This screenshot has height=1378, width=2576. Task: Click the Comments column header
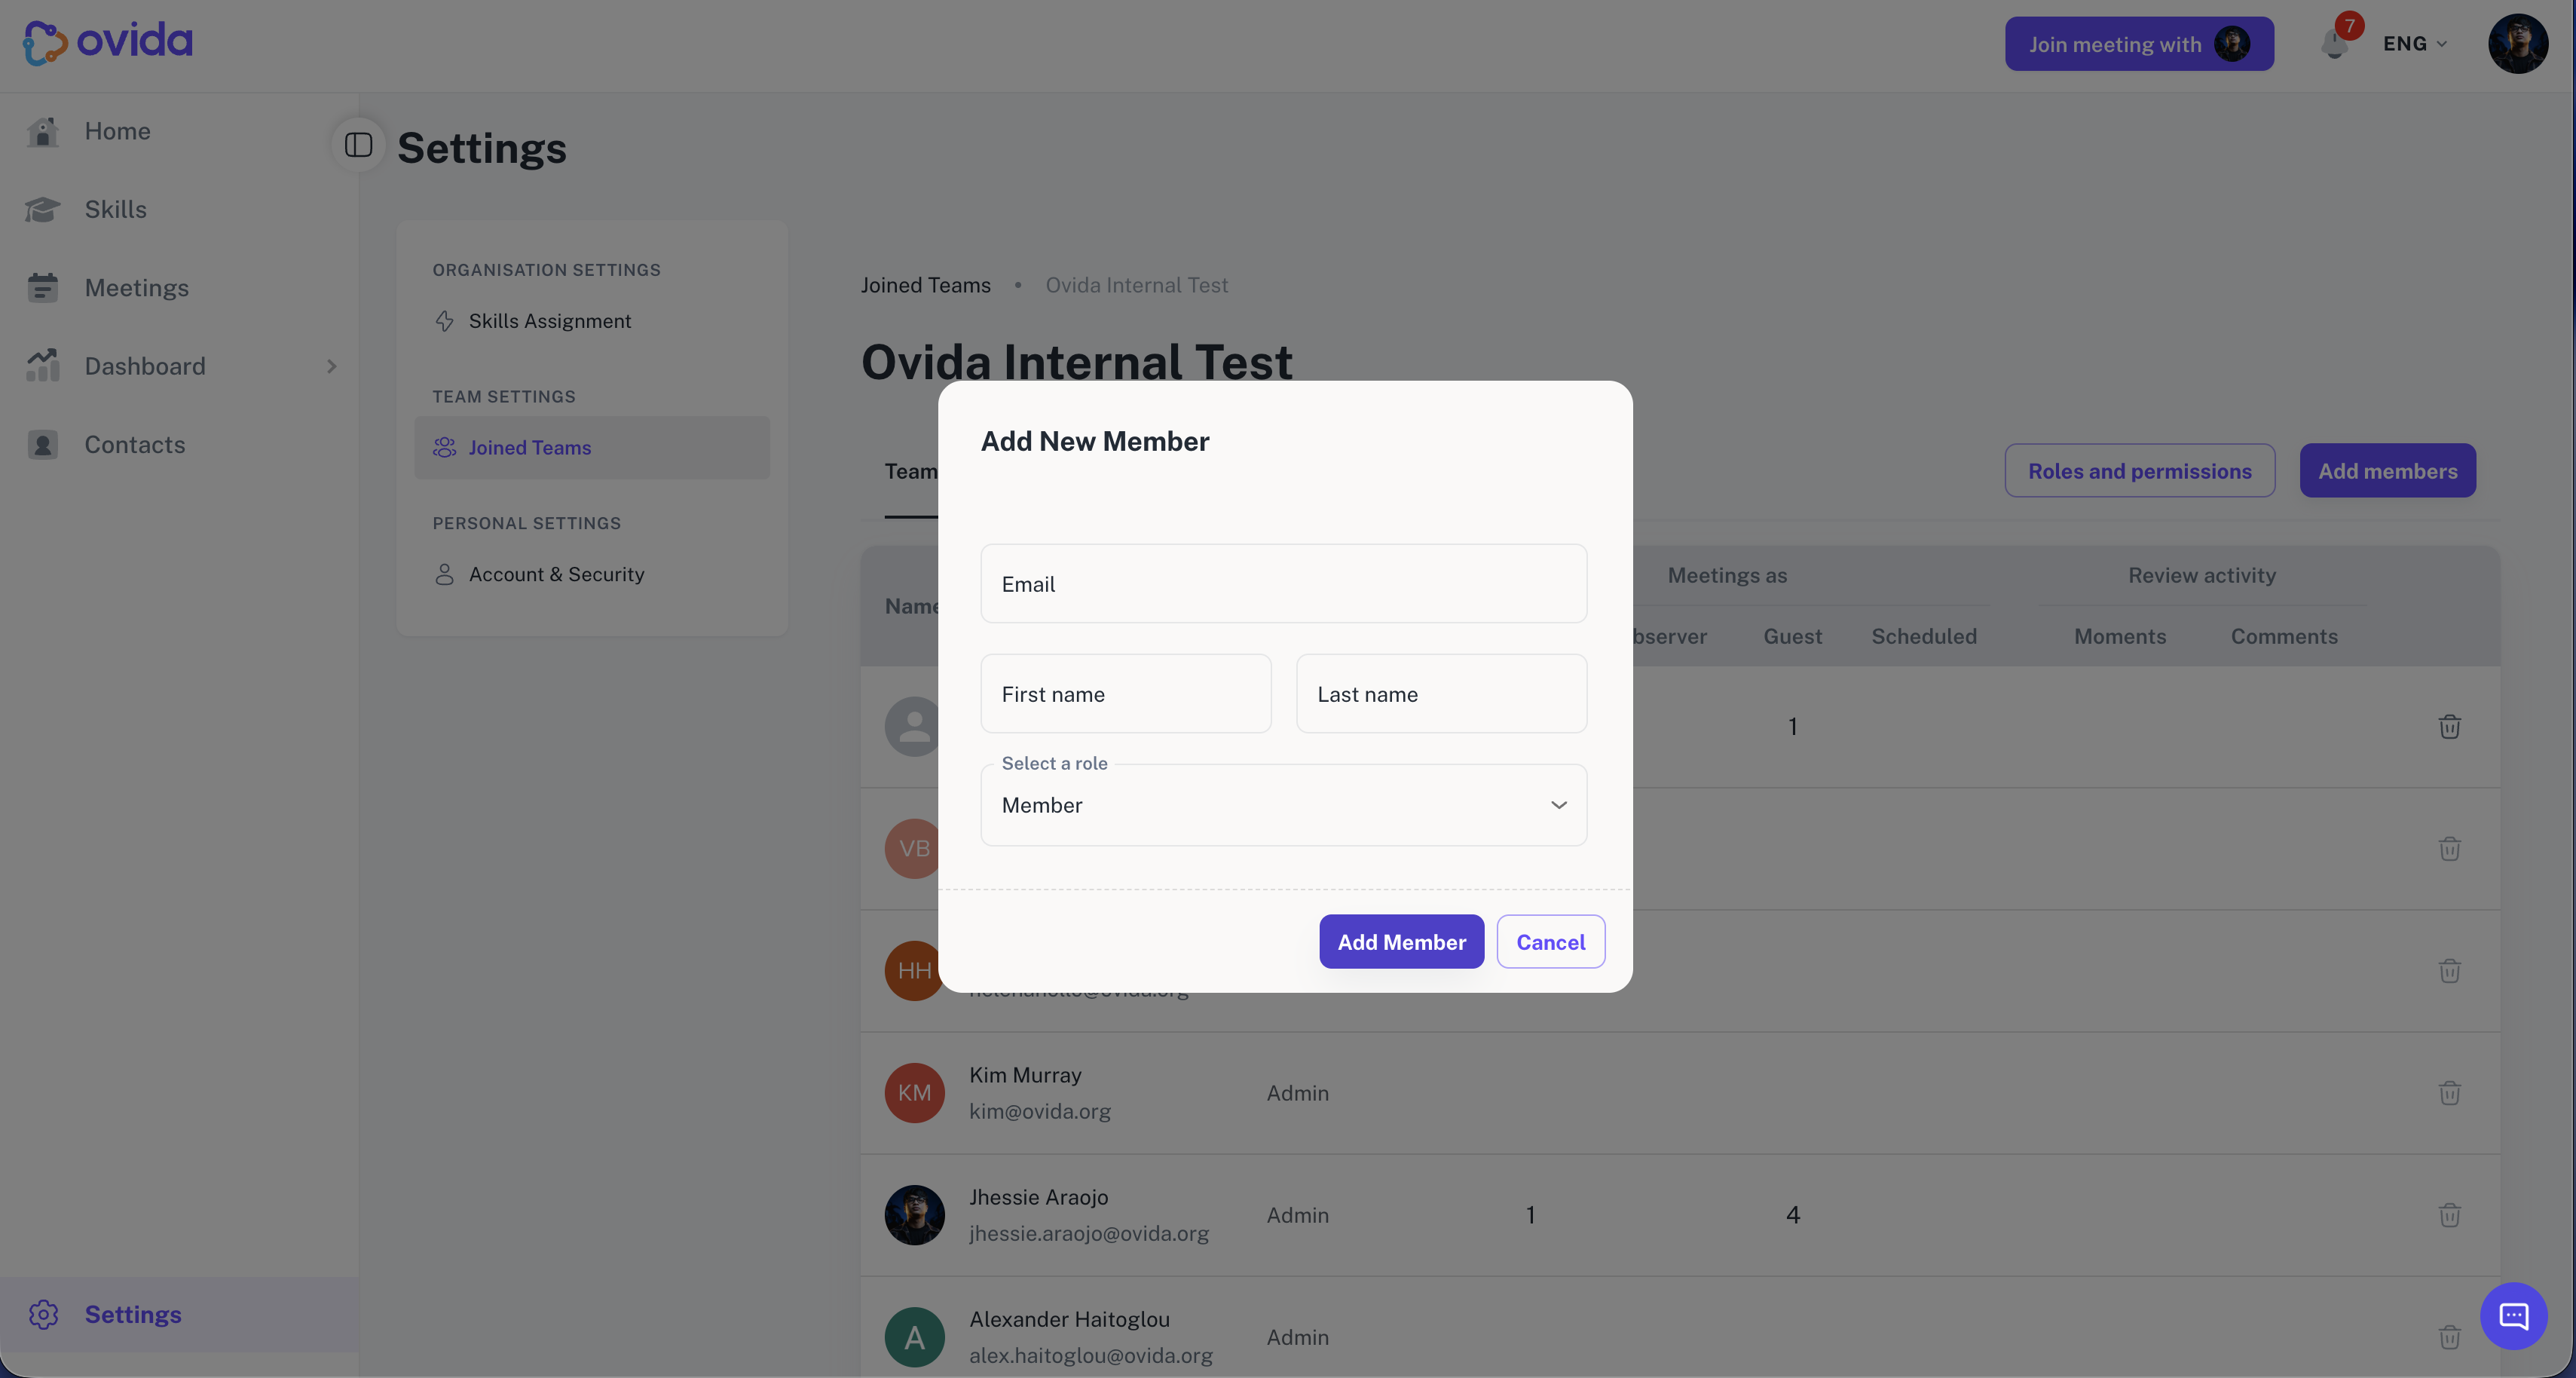(x=2284, y=636)
